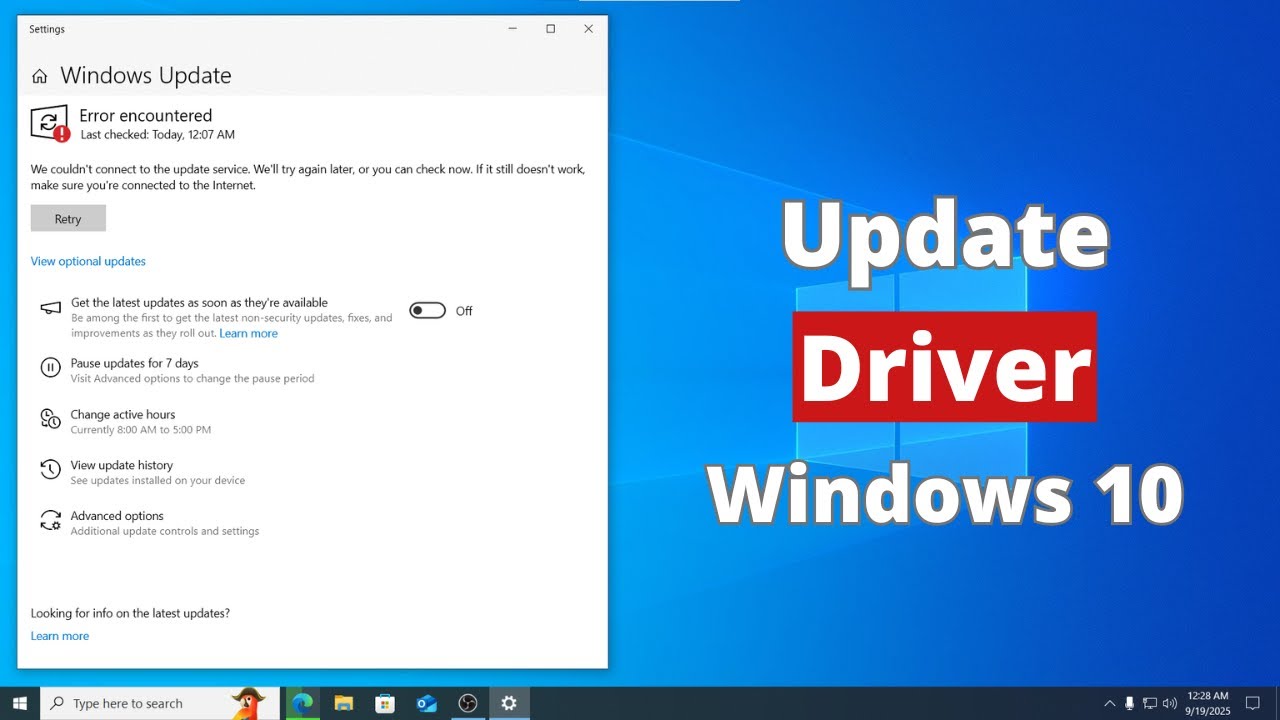
Task: Open Microsoft Store from taskbar
Action: tap(385, 703)
